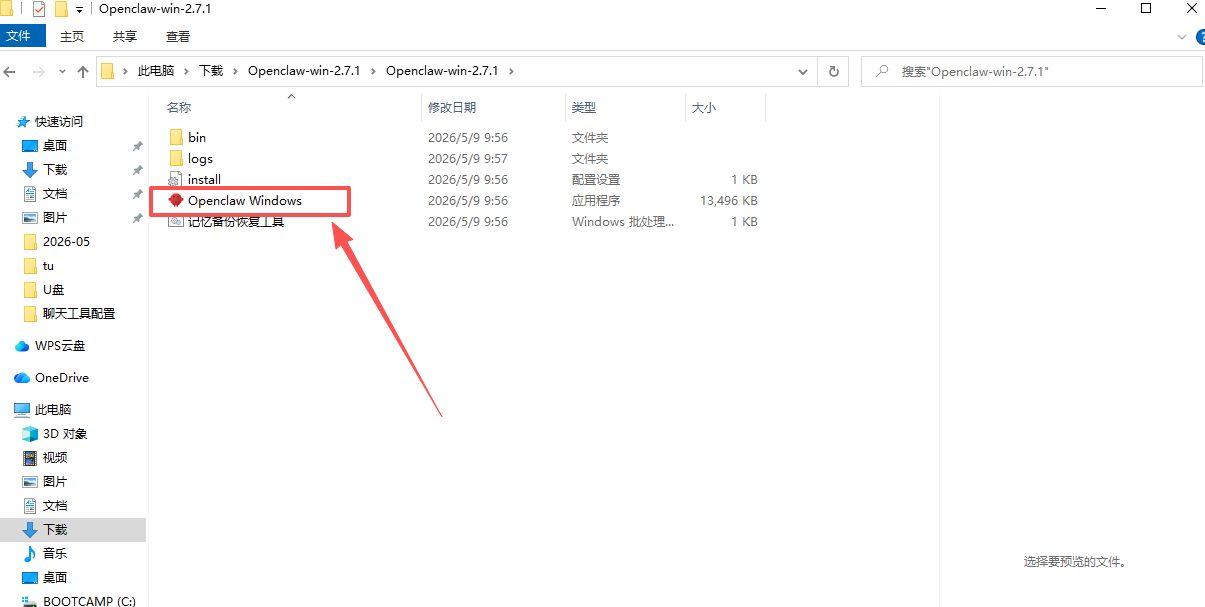Go up one folder level arrow
This screenshot has width=1205, height=607.
pos(83,72)
